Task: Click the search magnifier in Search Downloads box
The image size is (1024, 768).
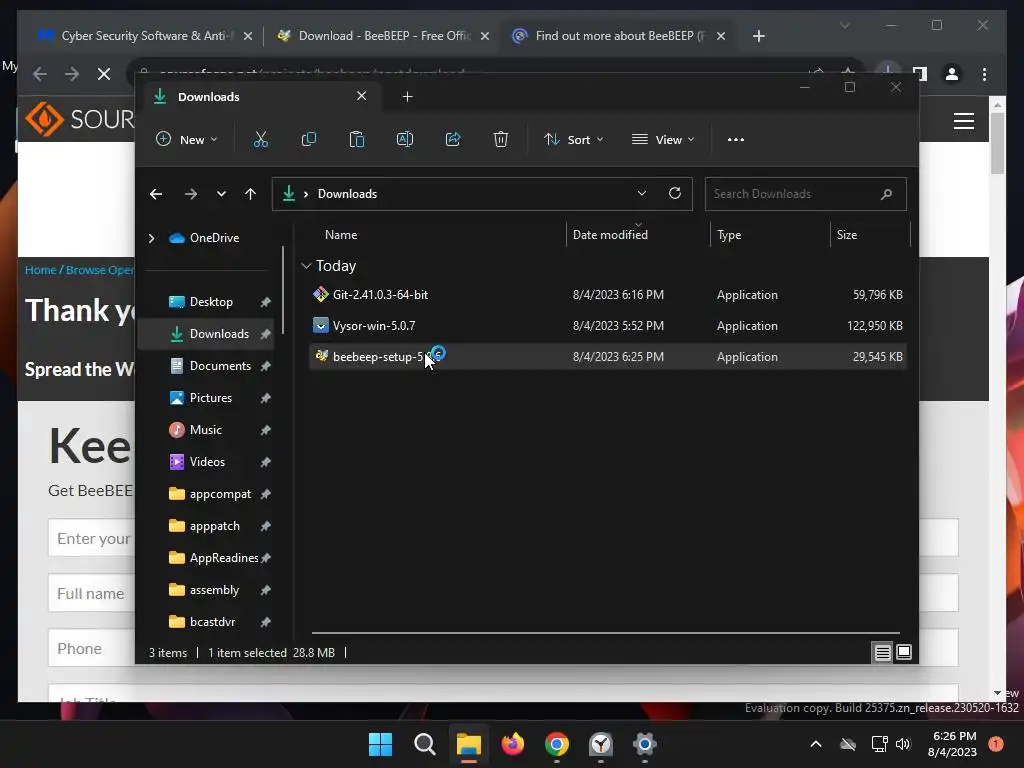Action: pos(886,194)
